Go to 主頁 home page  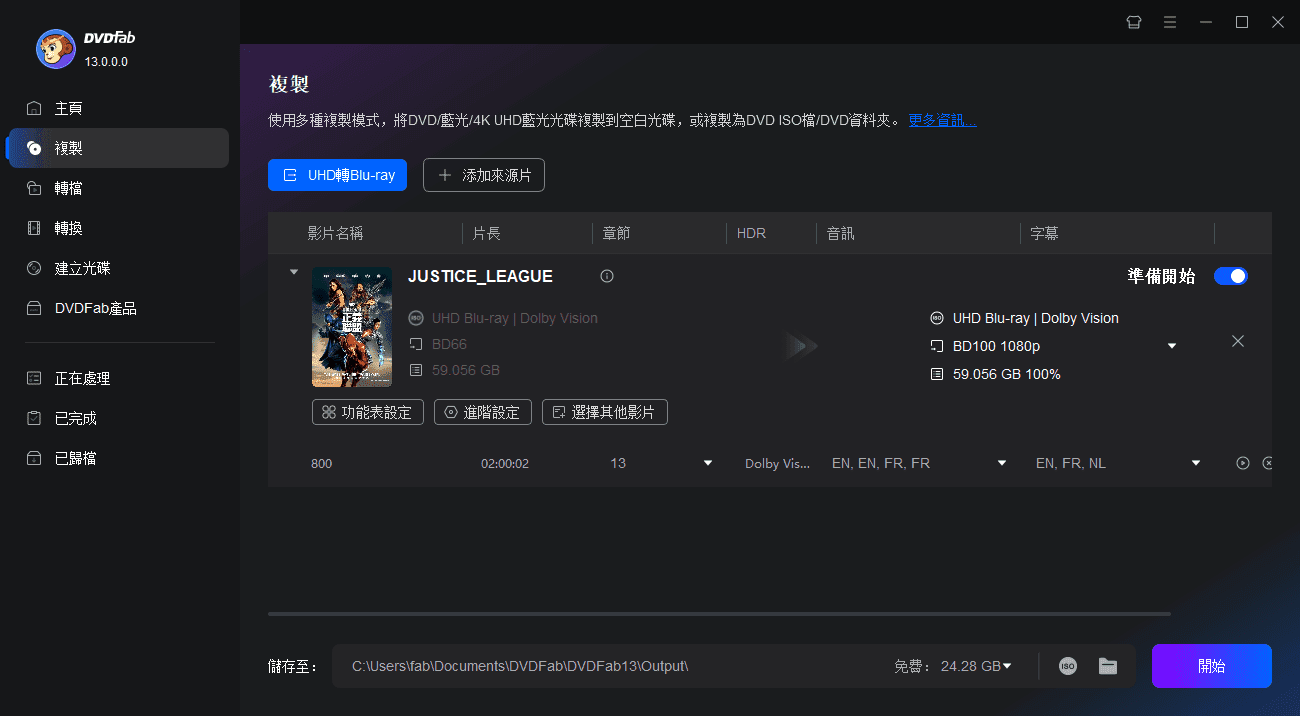(x=119, y=108)
